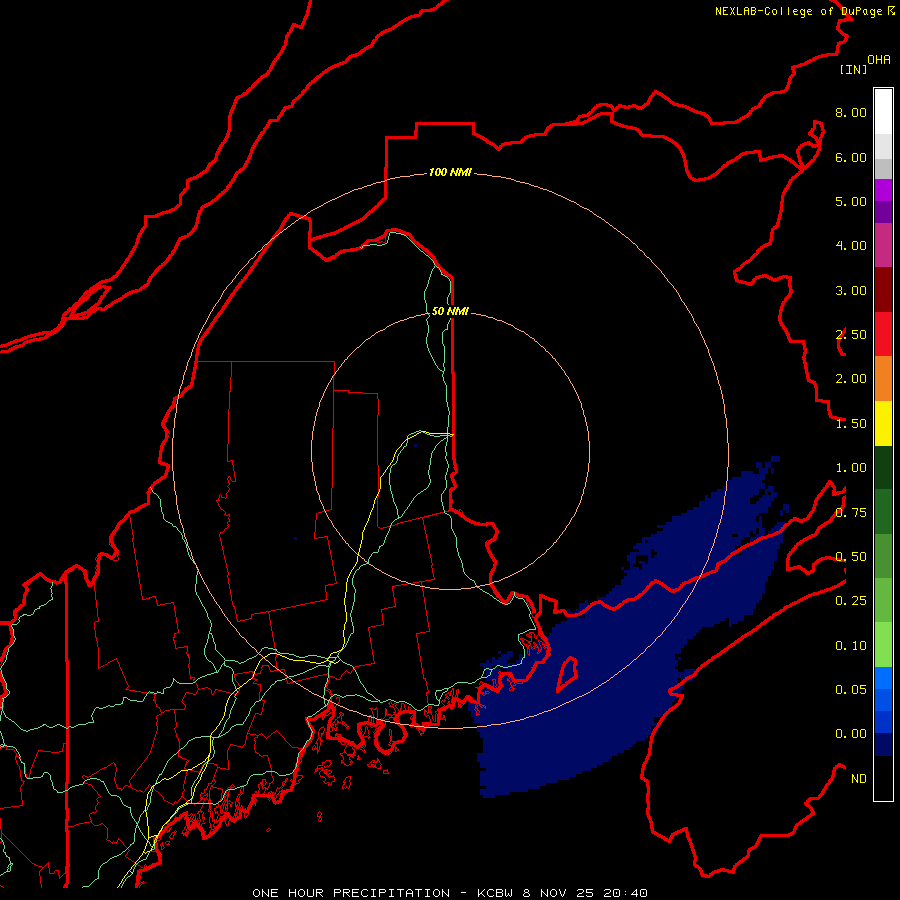The image size is (900, 900).
Task: Click the dark red legend swatch
Action: point(883,290)
